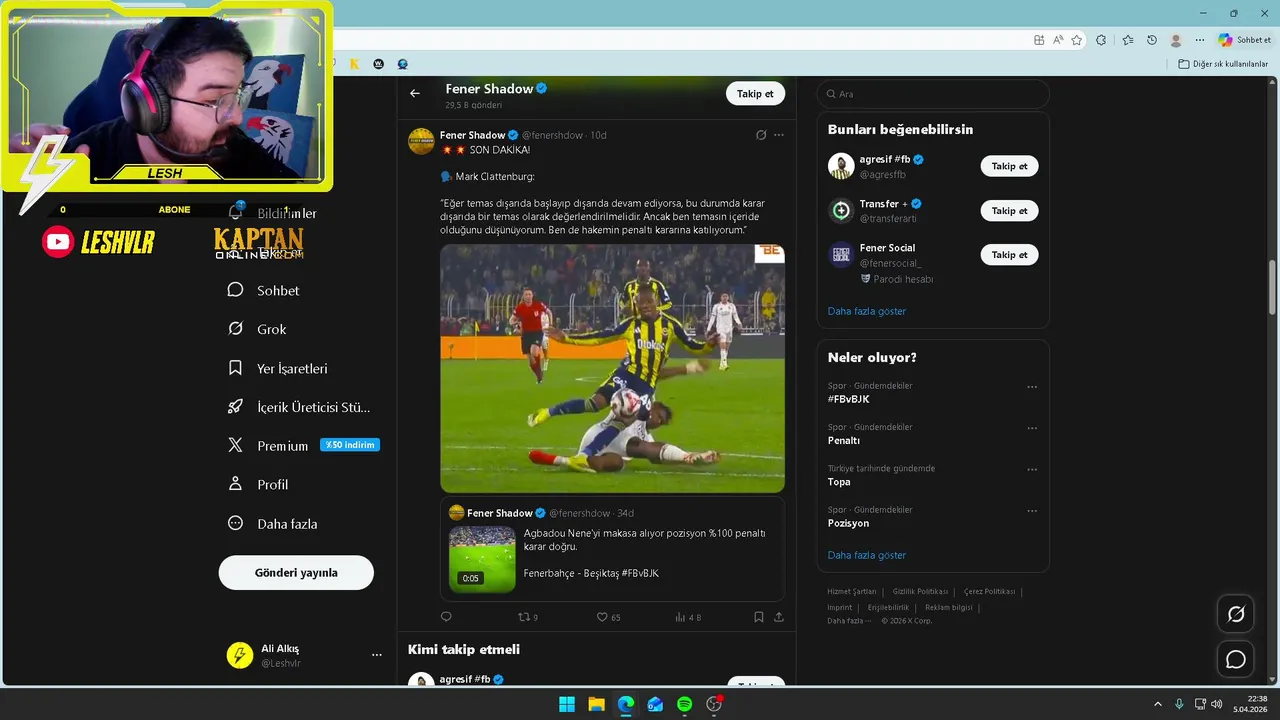Follow agresif #fb in the suggestions panel

coord(1009,166)
